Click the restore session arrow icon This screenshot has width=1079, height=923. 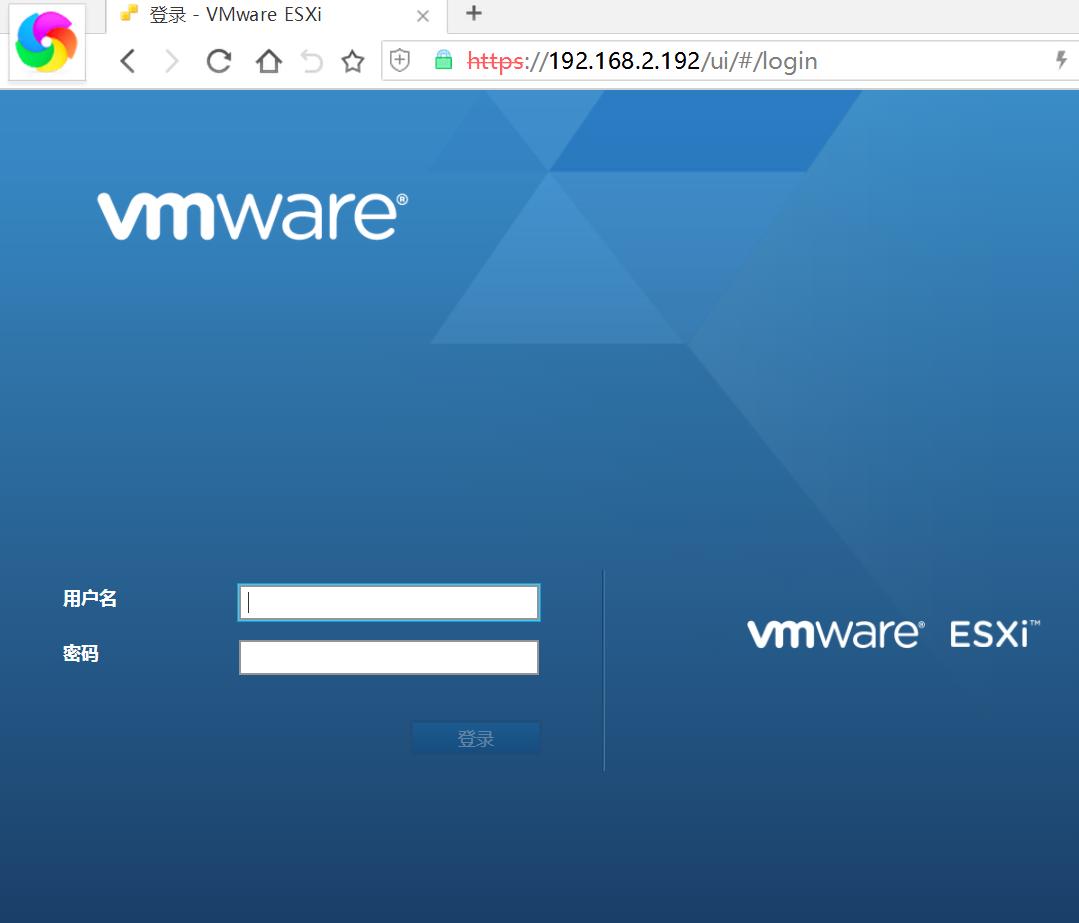311,61
